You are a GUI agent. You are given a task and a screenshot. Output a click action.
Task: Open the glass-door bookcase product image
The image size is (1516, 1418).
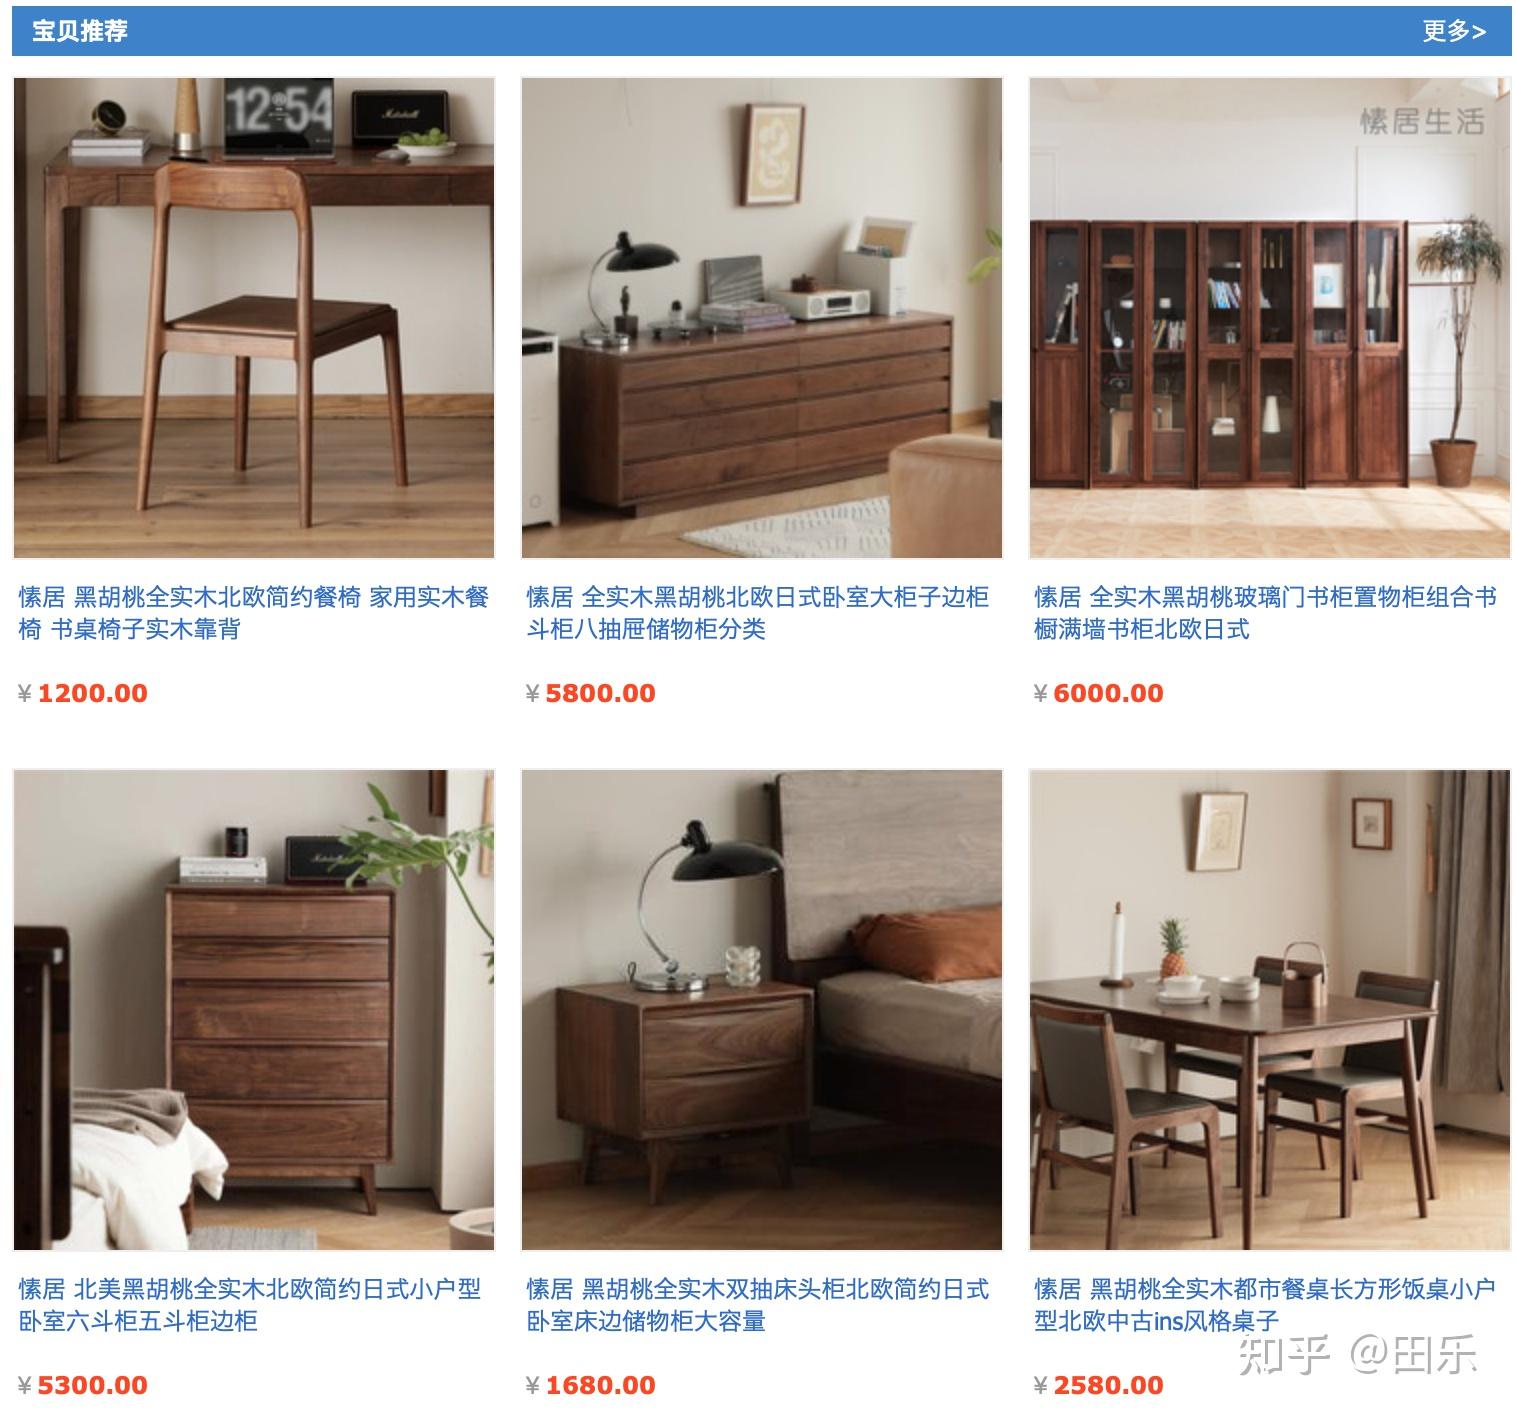1270,318
